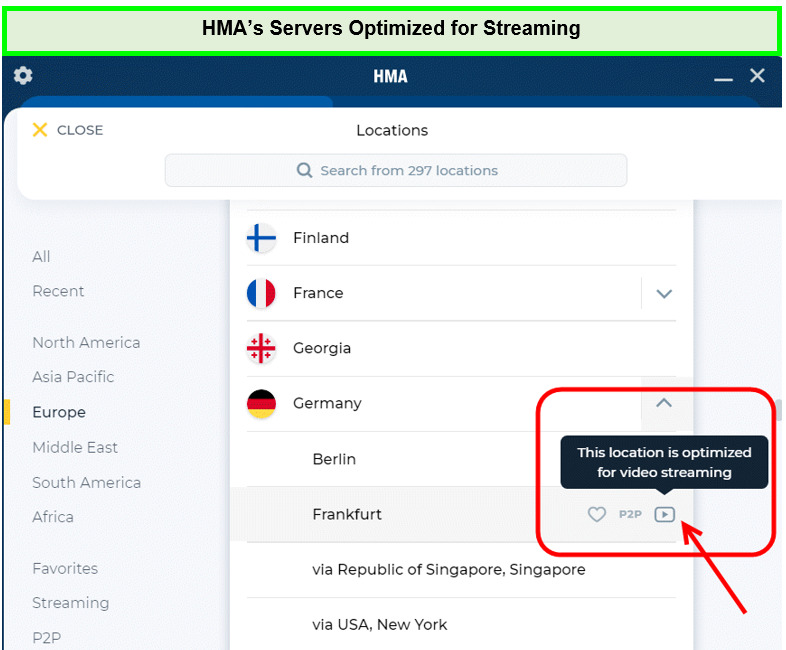Open P2P locations list
Image resolution: width=786 pixels, height=650 pixels.
click(47, 637)
